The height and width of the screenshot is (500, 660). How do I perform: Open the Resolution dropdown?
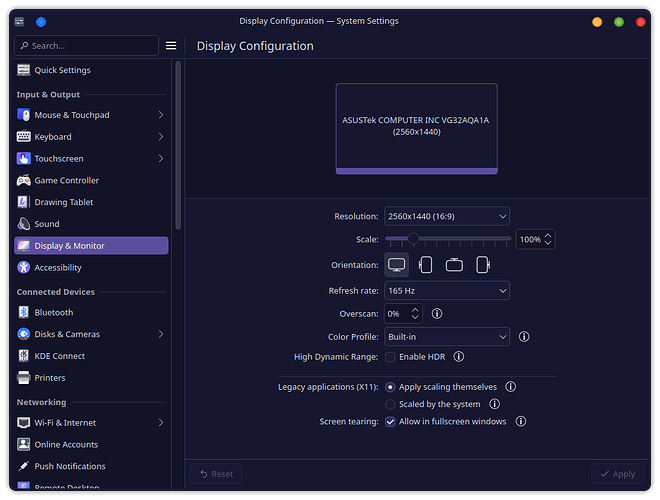point(447,216)
